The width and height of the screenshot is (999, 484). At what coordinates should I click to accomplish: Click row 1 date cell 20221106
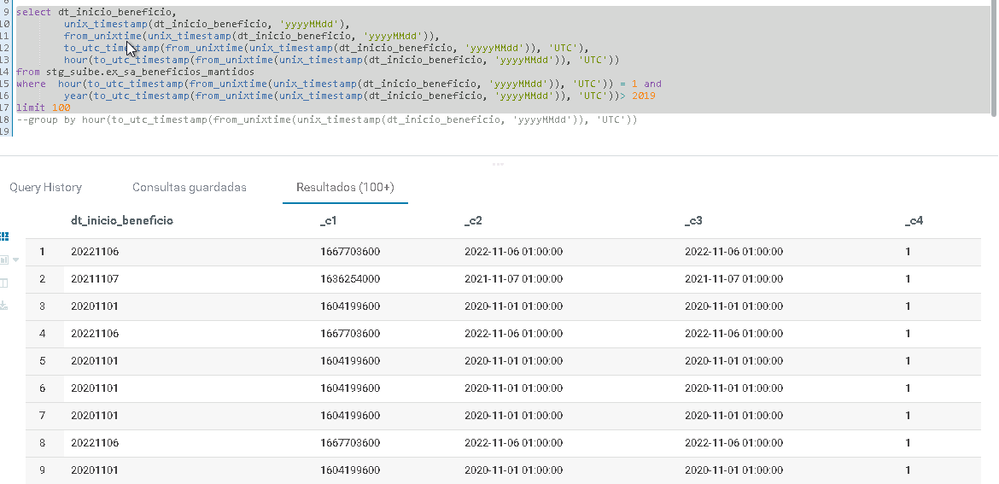tap(95, 252)
